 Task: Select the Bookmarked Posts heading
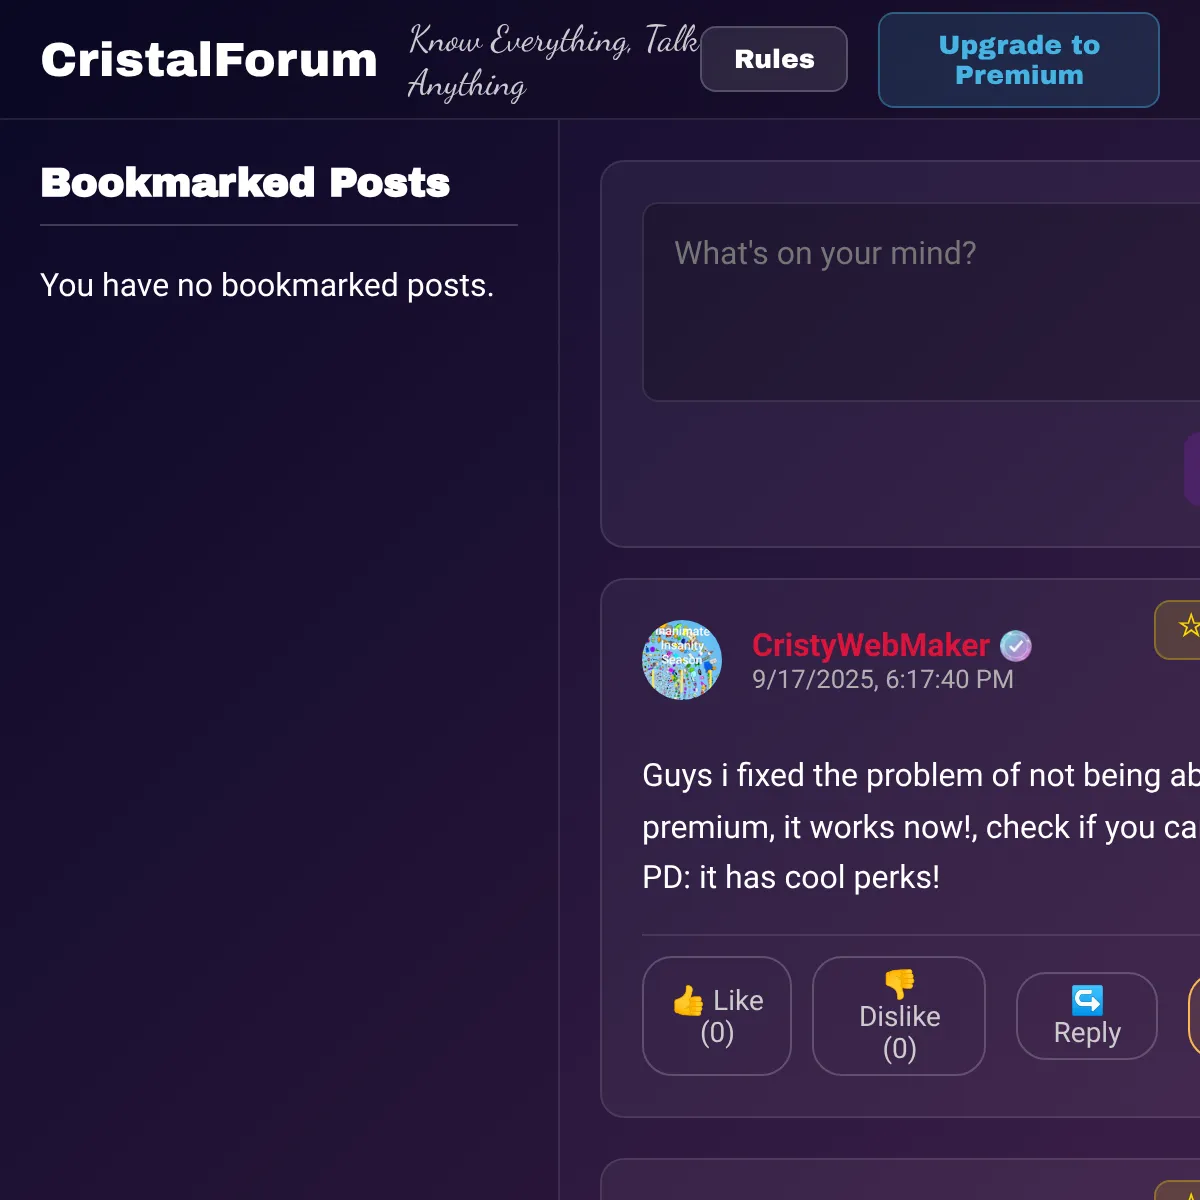(x=245, y=183)
